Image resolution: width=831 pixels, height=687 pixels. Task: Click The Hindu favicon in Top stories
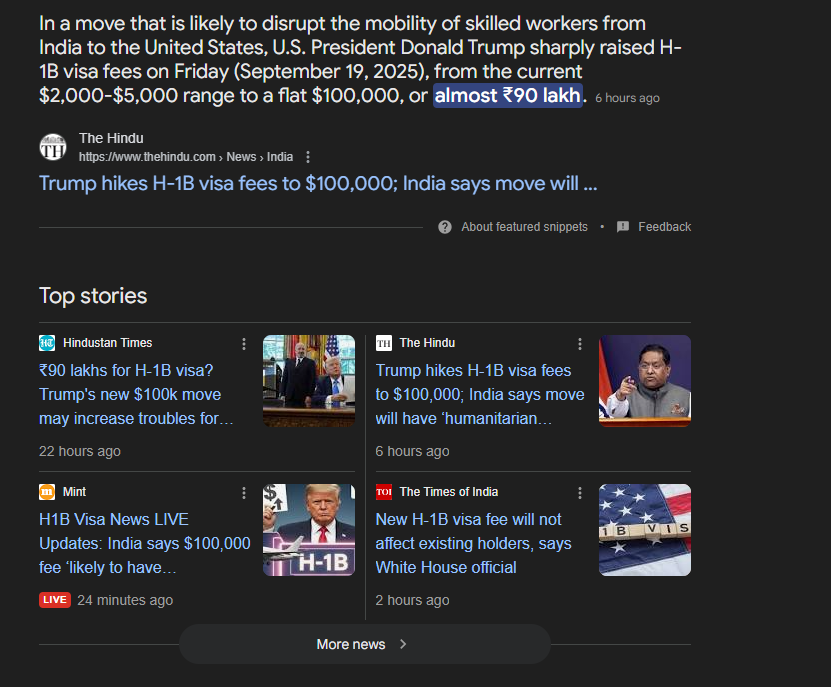click(x=384, y=343)
